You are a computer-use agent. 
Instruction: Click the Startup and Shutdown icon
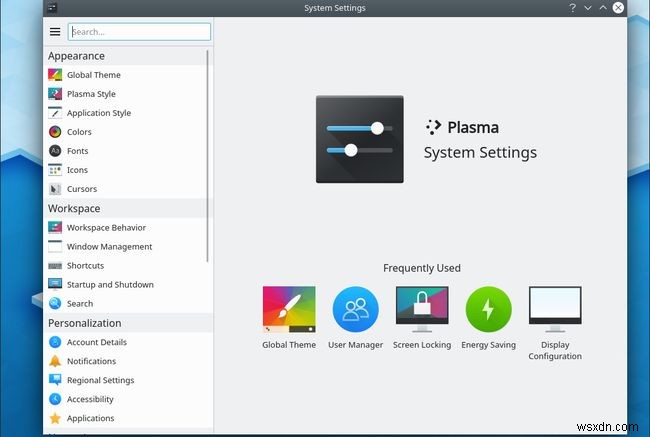coord(55,284)
